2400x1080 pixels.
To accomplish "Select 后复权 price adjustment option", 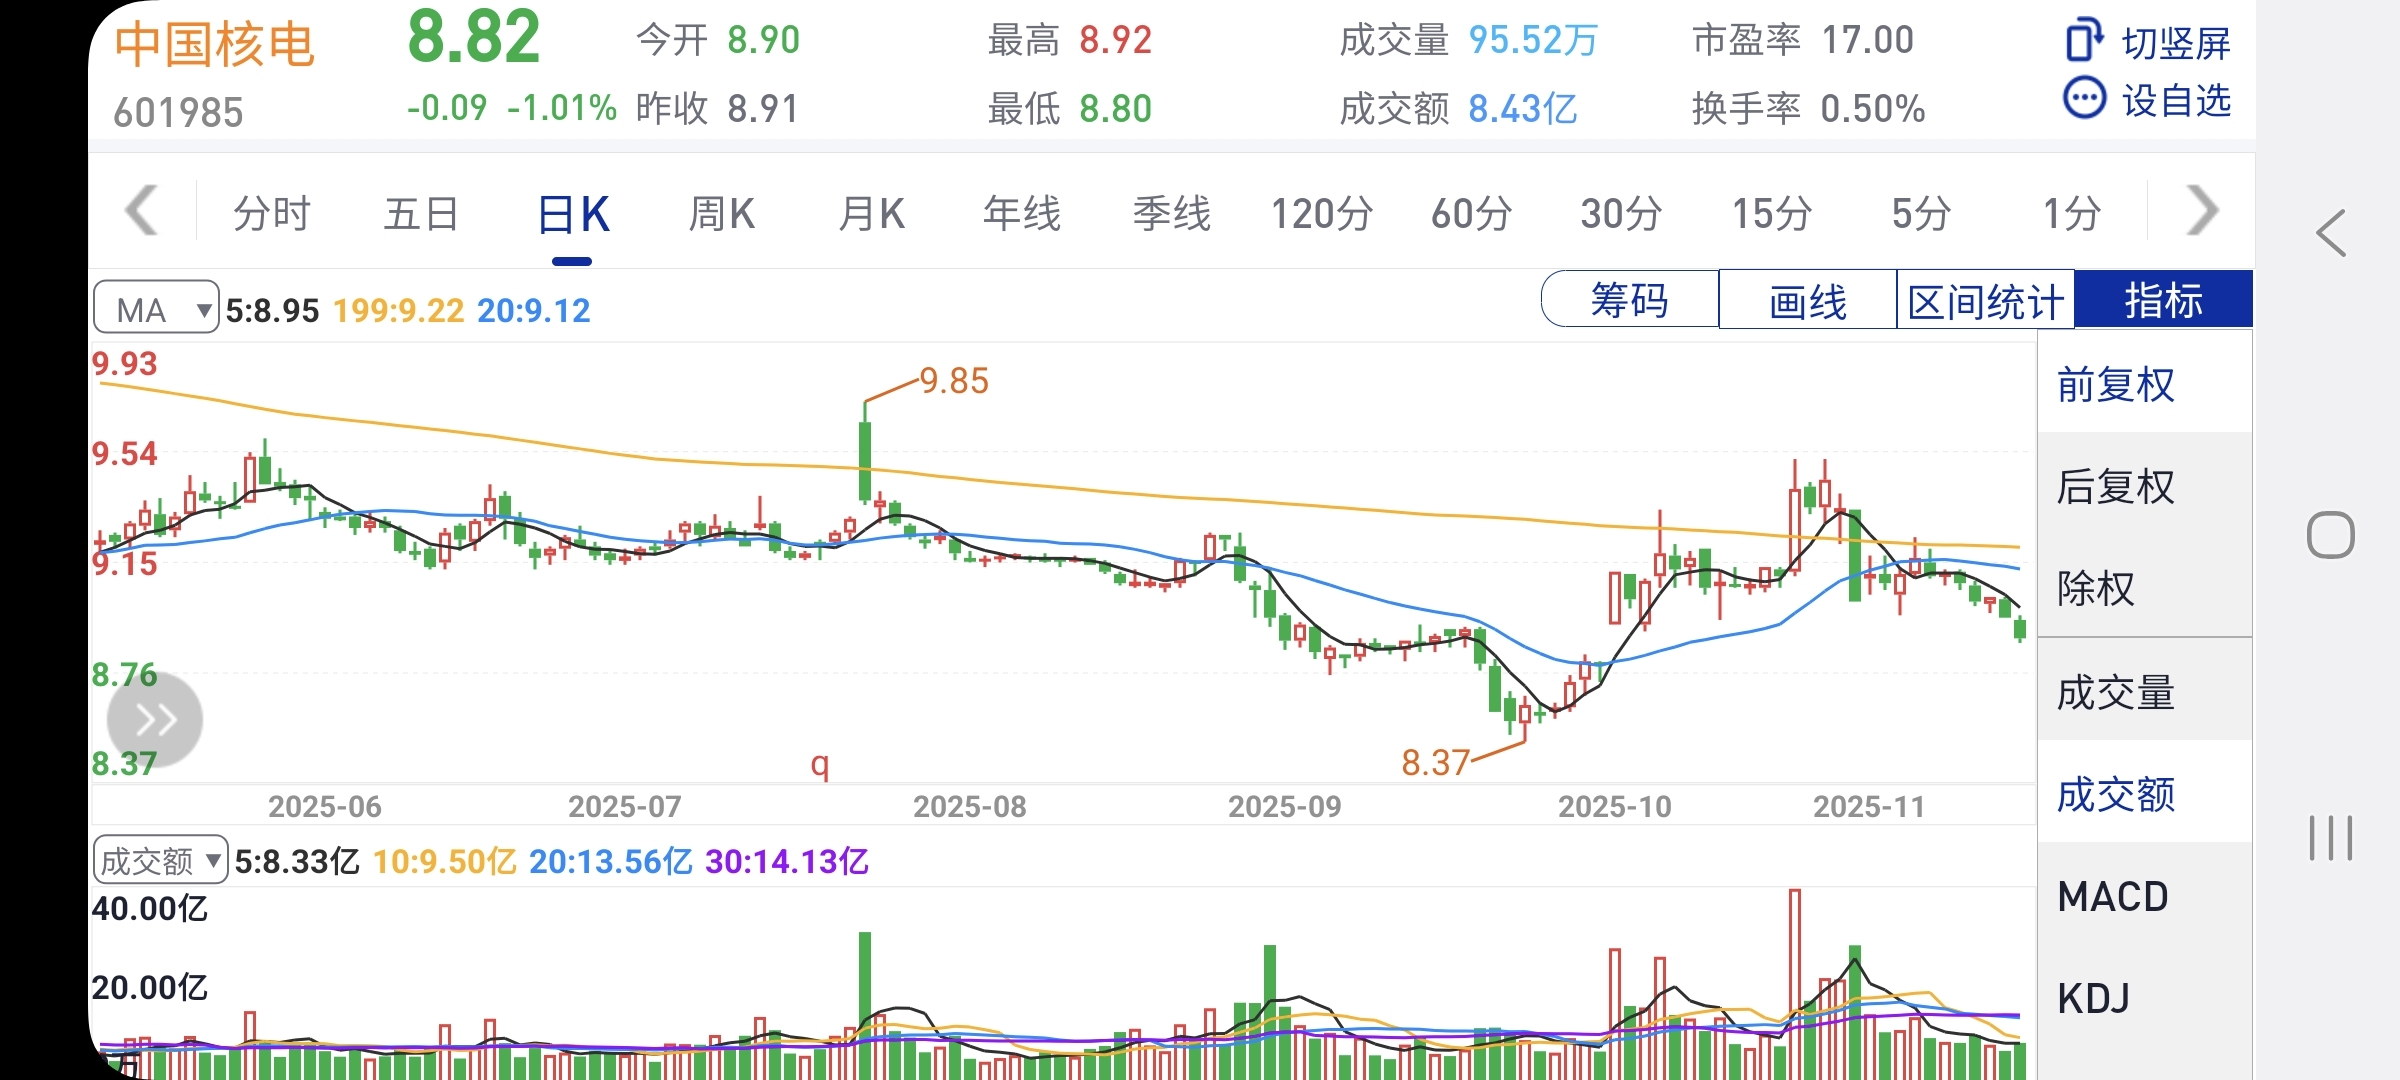I will click(x=2116, y=487).
